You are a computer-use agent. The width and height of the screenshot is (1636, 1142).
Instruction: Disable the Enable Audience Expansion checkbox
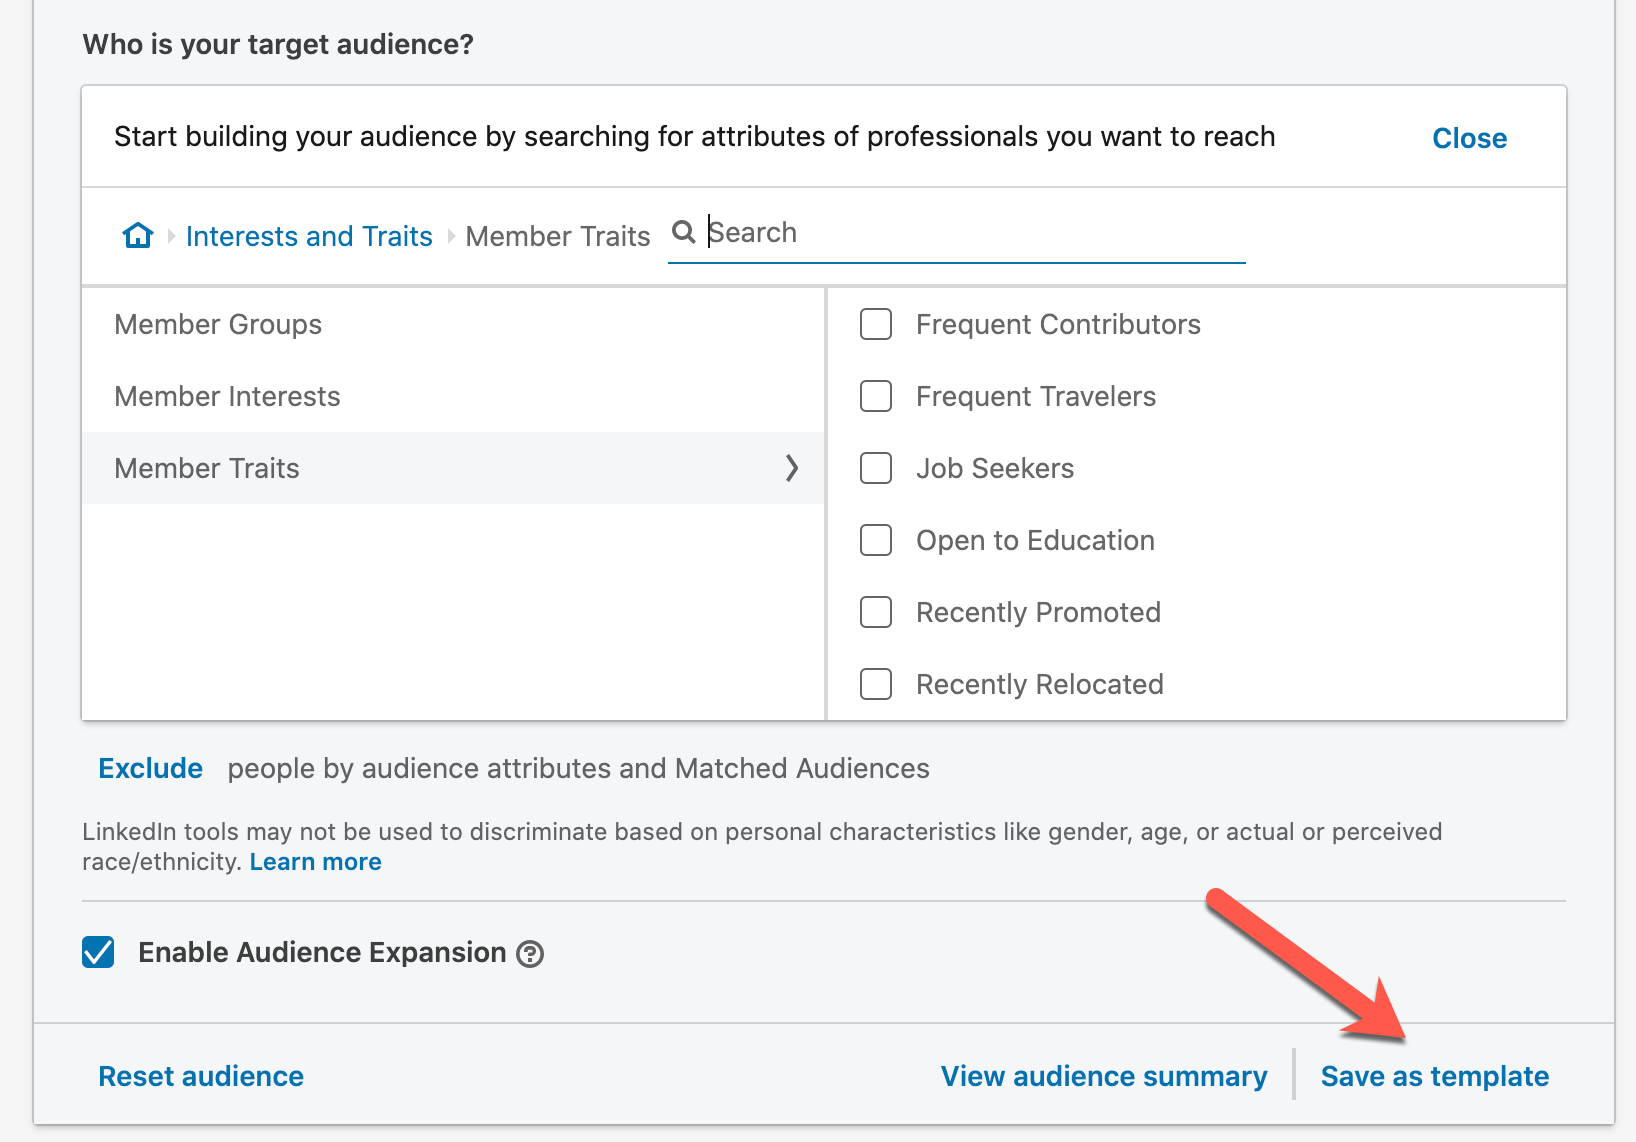click(98, 952)
